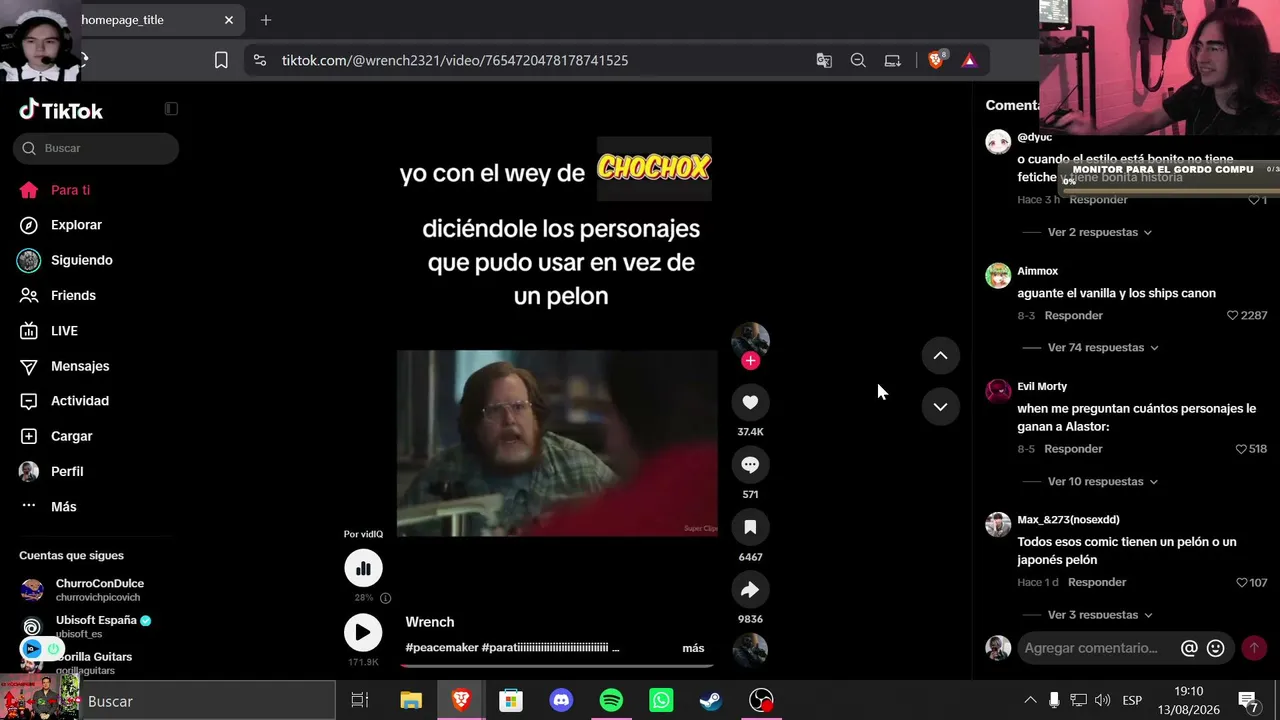Open the site settings icon in address bar
The height and width of the screenshot is (720, 1280).
[260, 60]
